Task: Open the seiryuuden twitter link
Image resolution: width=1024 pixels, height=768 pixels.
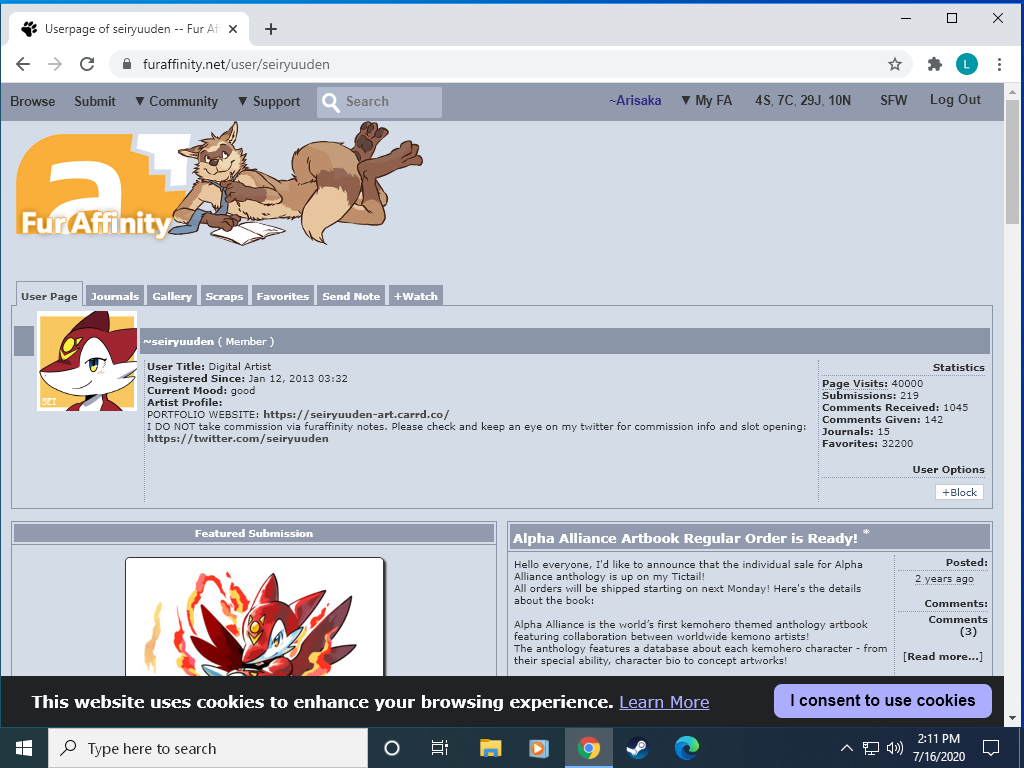Action: pyautogui.click(x=238, y=439)
